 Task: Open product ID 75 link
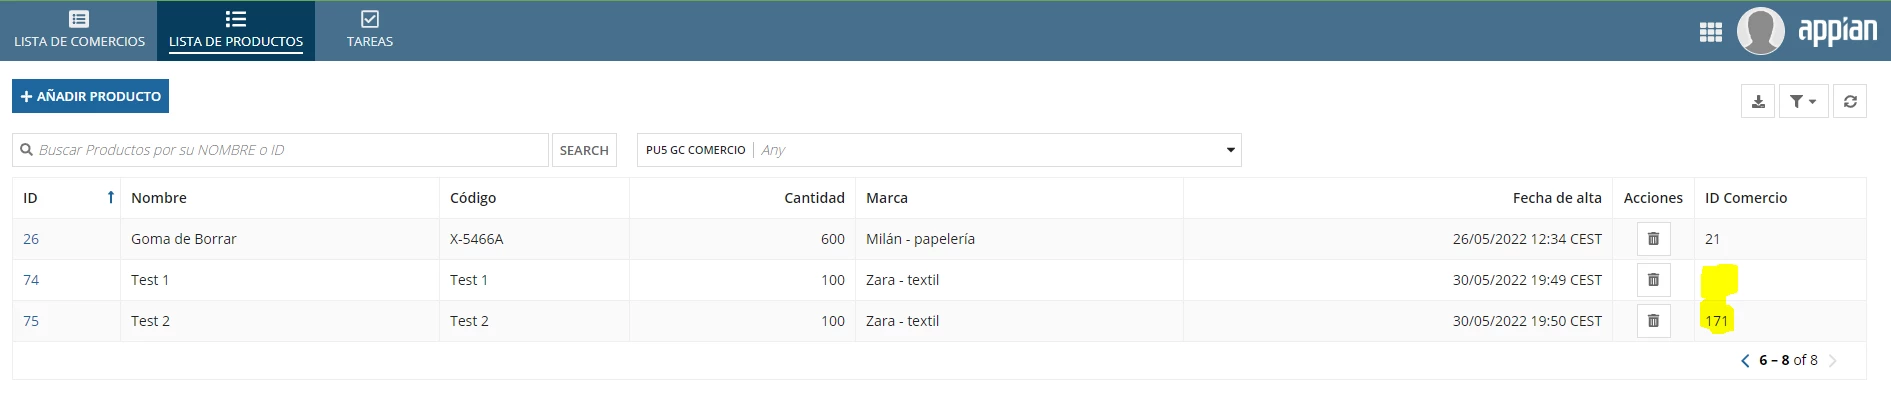click(31, 321)
